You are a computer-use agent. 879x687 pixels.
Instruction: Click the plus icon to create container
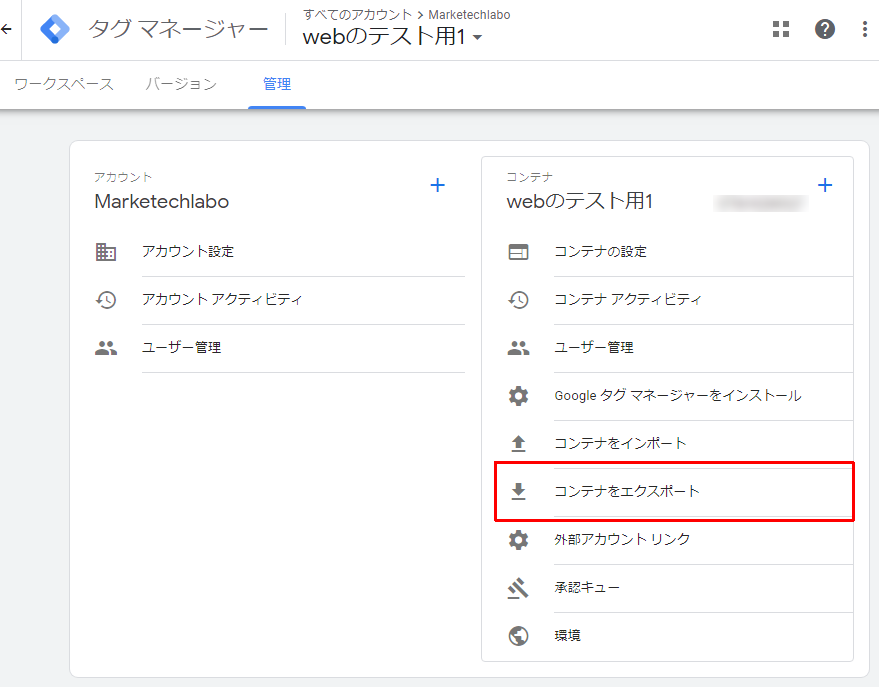(x=825, y=185)
